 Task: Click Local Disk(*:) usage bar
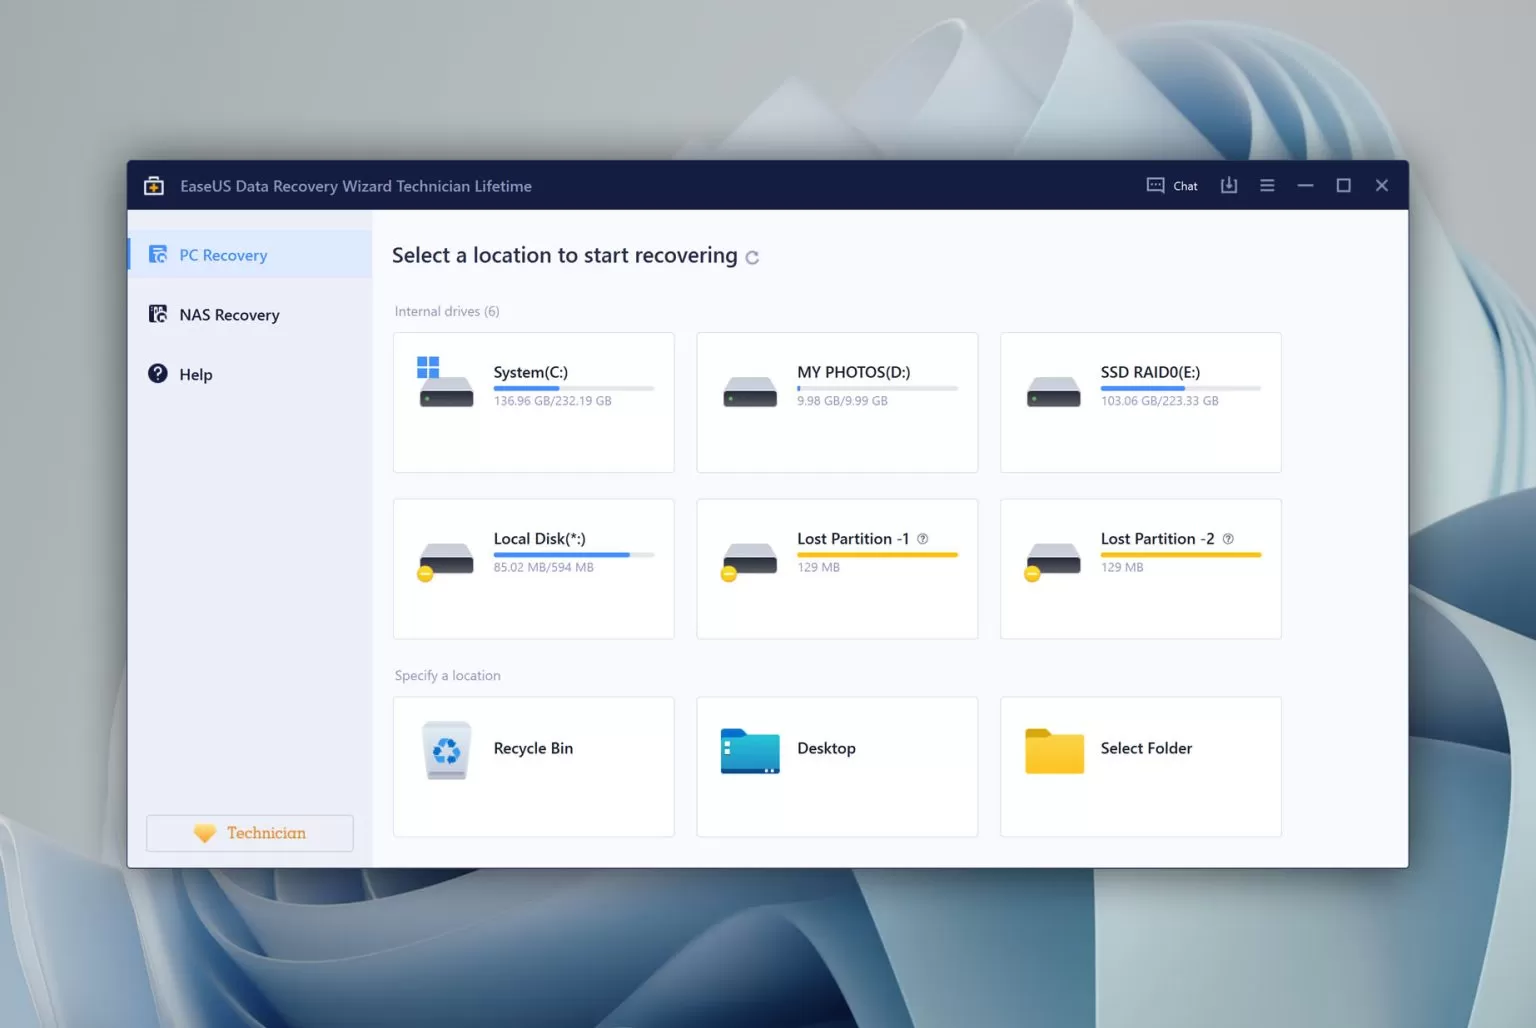(574, 554)
